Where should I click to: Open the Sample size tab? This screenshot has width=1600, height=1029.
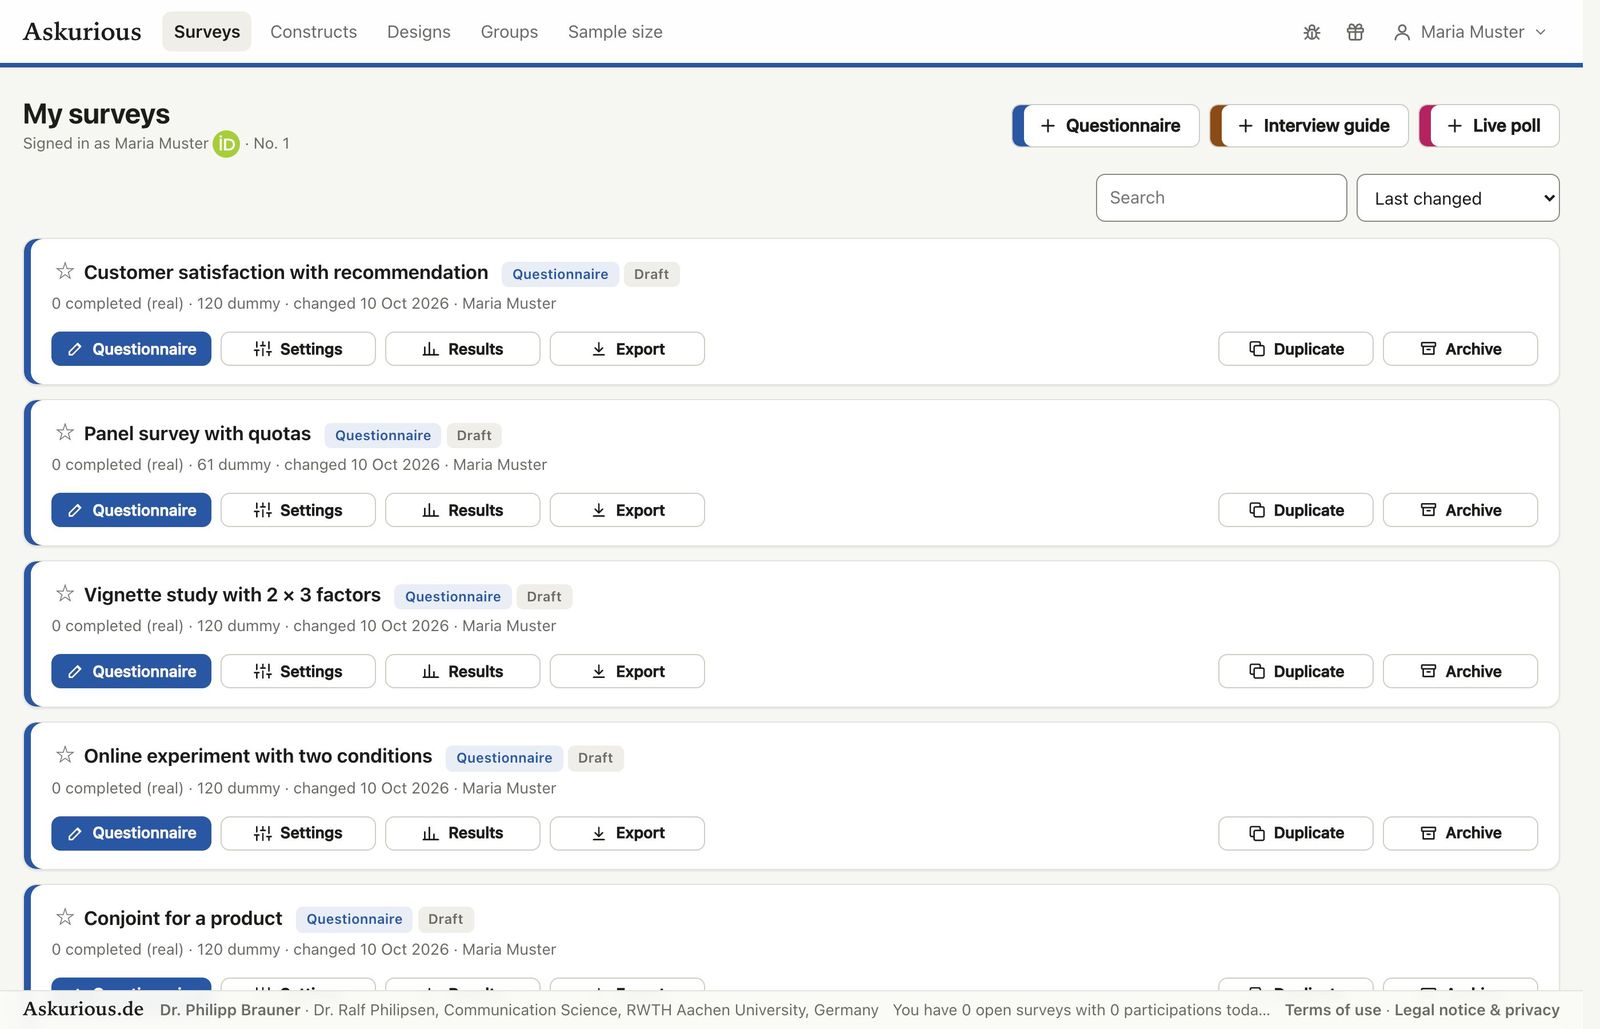(615, 32)
